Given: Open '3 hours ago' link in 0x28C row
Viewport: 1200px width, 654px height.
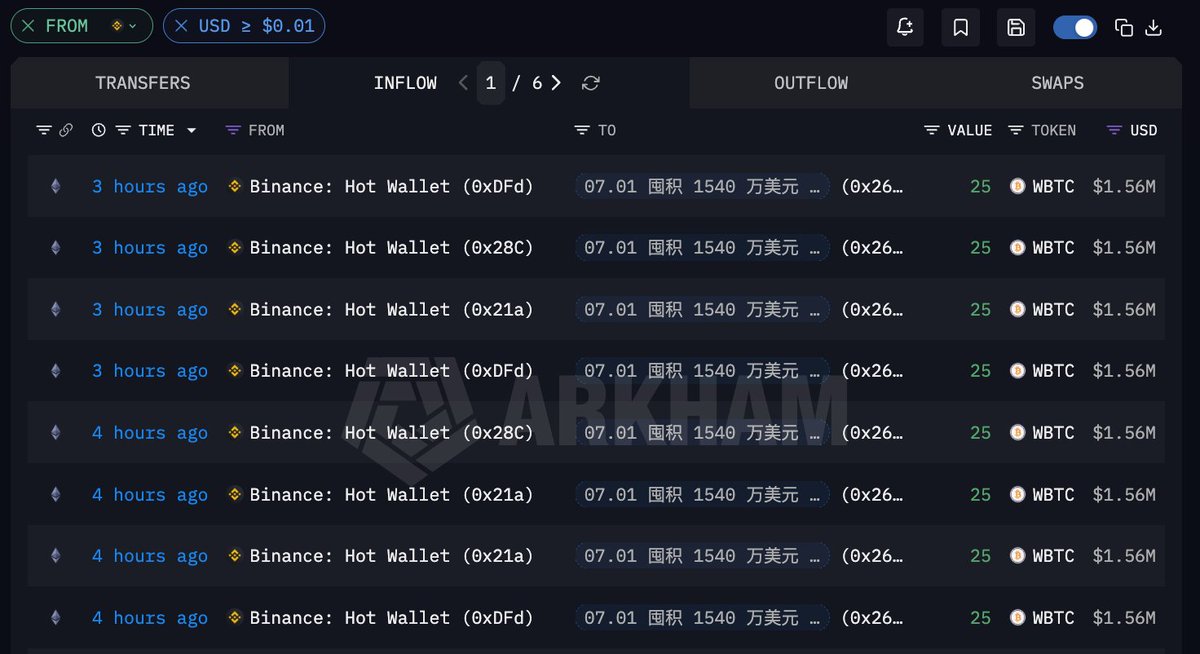Looking at the screenshot, I should (150, 248).
